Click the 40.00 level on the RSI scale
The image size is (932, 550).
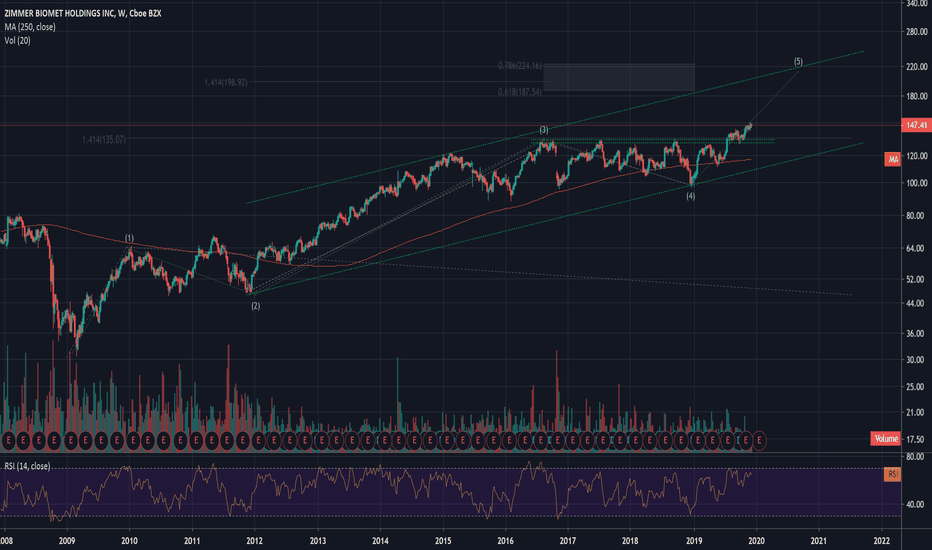click(917, 504)
